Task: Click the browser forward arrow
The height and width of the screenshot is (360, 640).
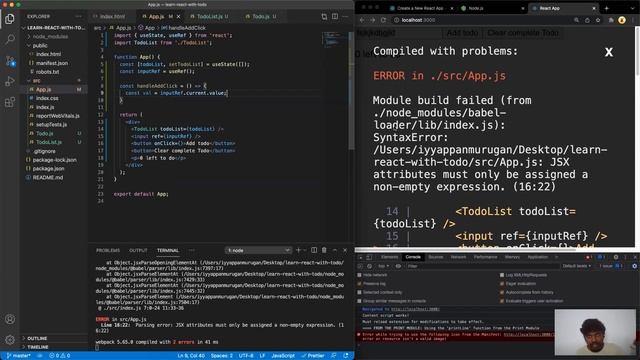Action: pyautogui.click(x=373, y=20)
